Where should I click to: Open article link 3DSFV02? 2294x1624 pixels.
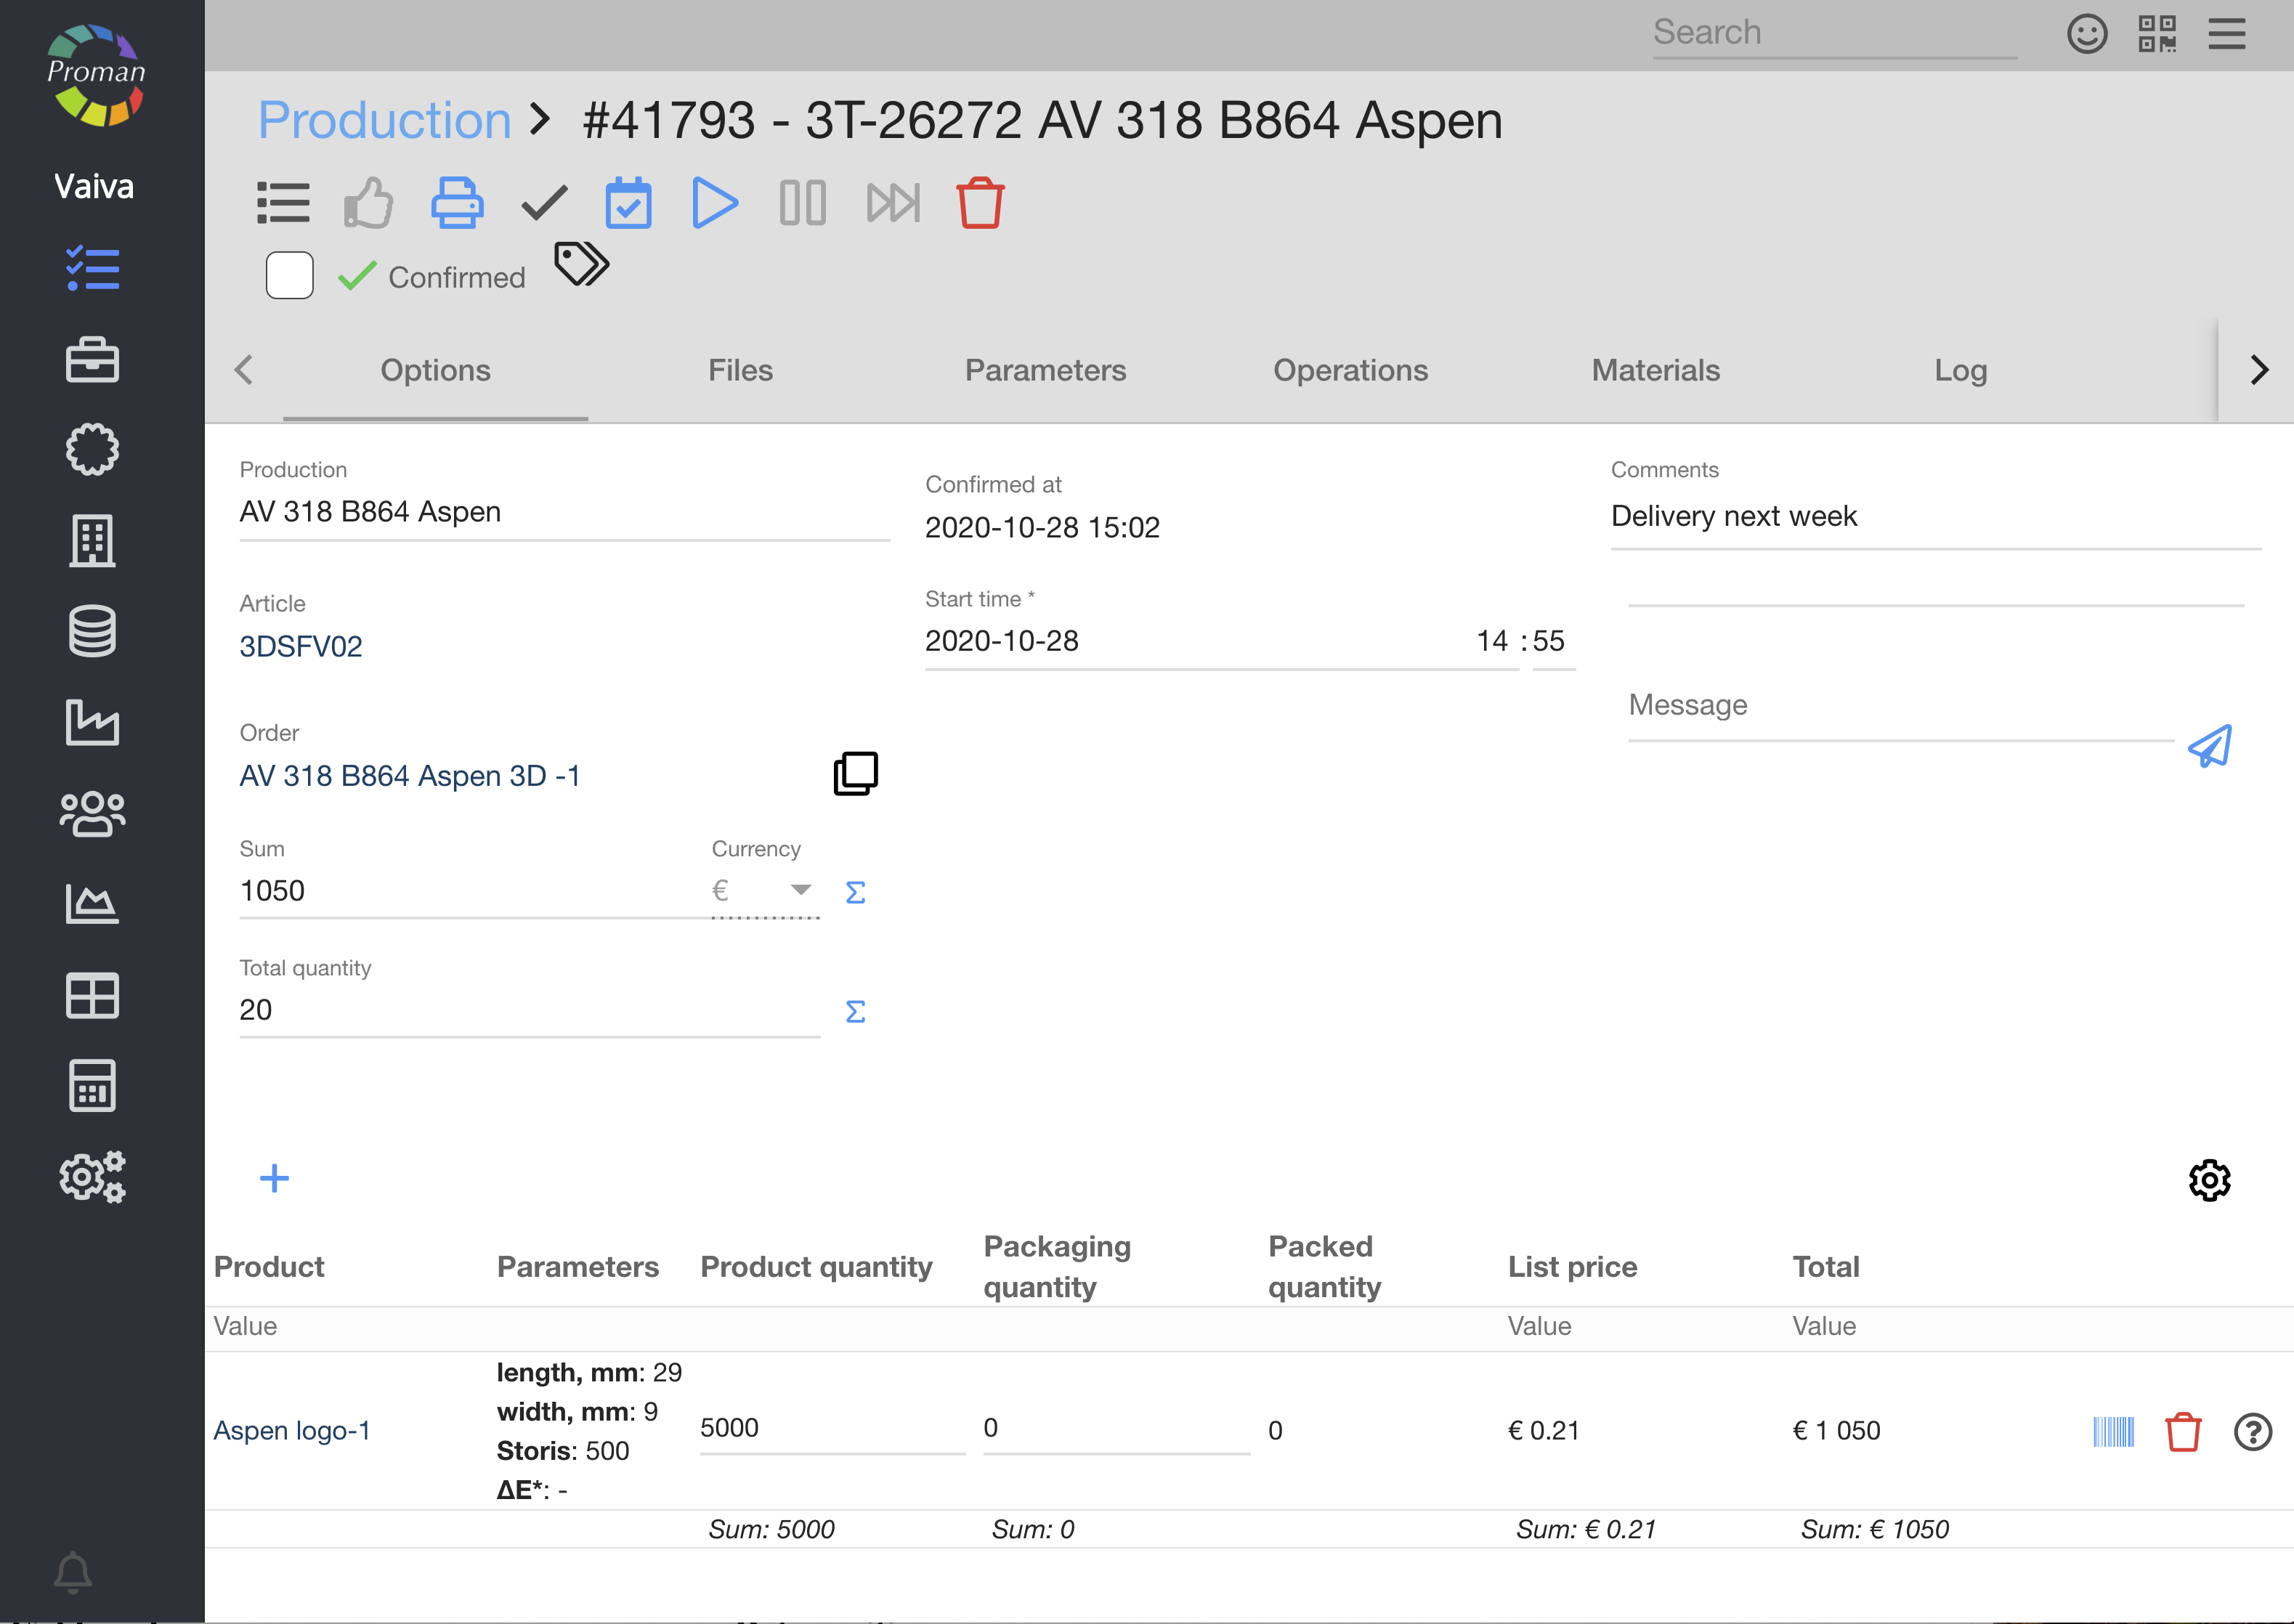301,647
